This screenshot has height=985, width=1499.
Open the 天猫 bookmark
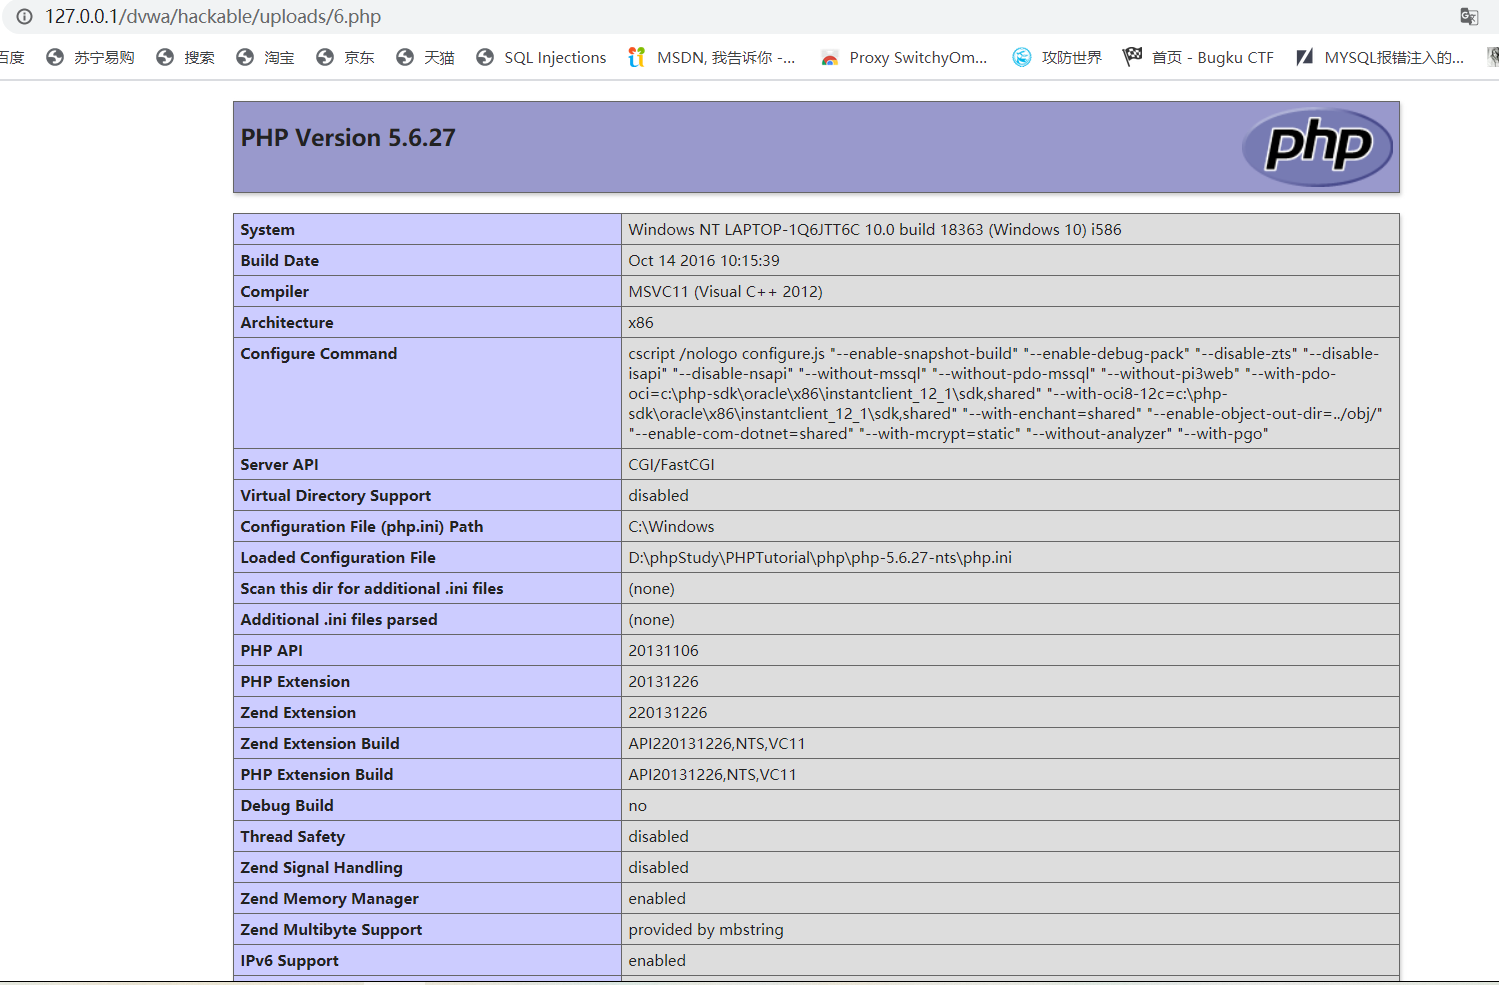click(426, 58)
